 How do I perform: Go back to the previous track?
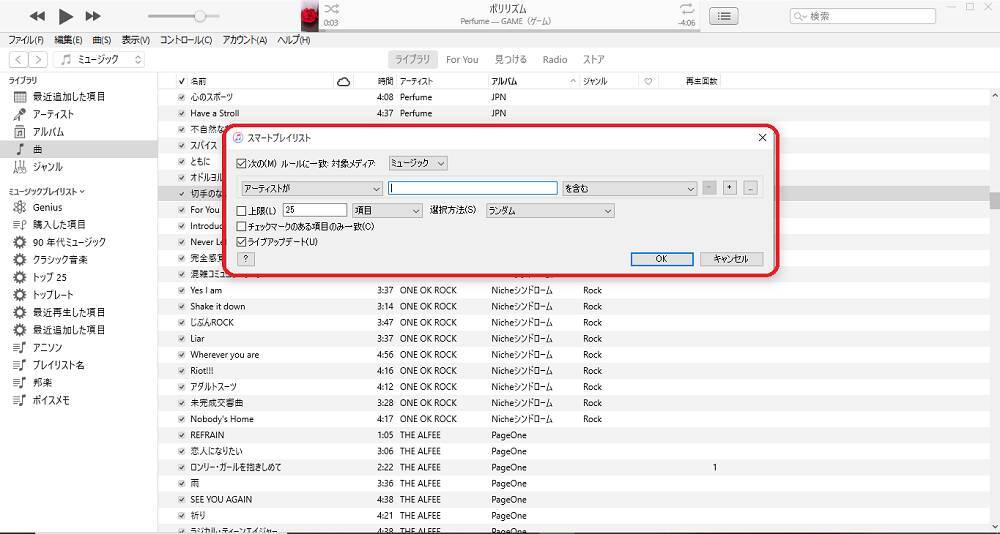click(x=37, y=16)
